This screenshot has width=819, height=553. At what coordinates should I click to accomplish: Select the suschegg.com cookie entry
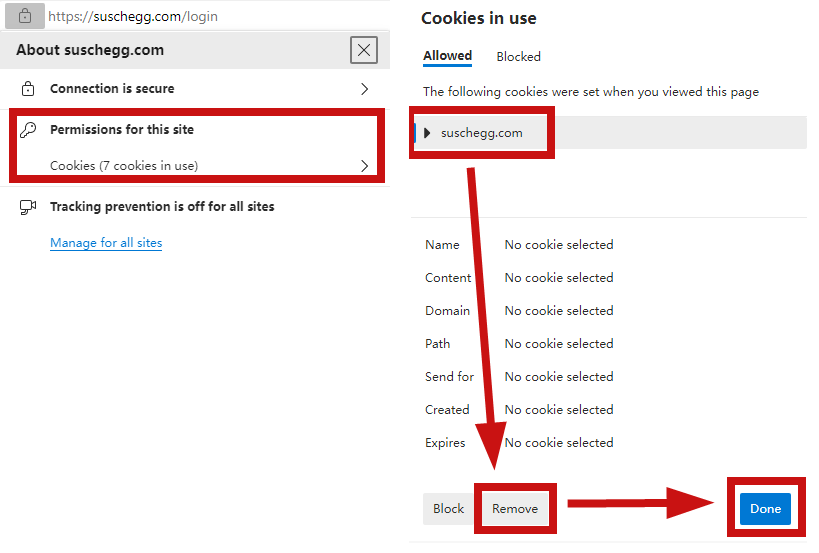click(481, 133)
